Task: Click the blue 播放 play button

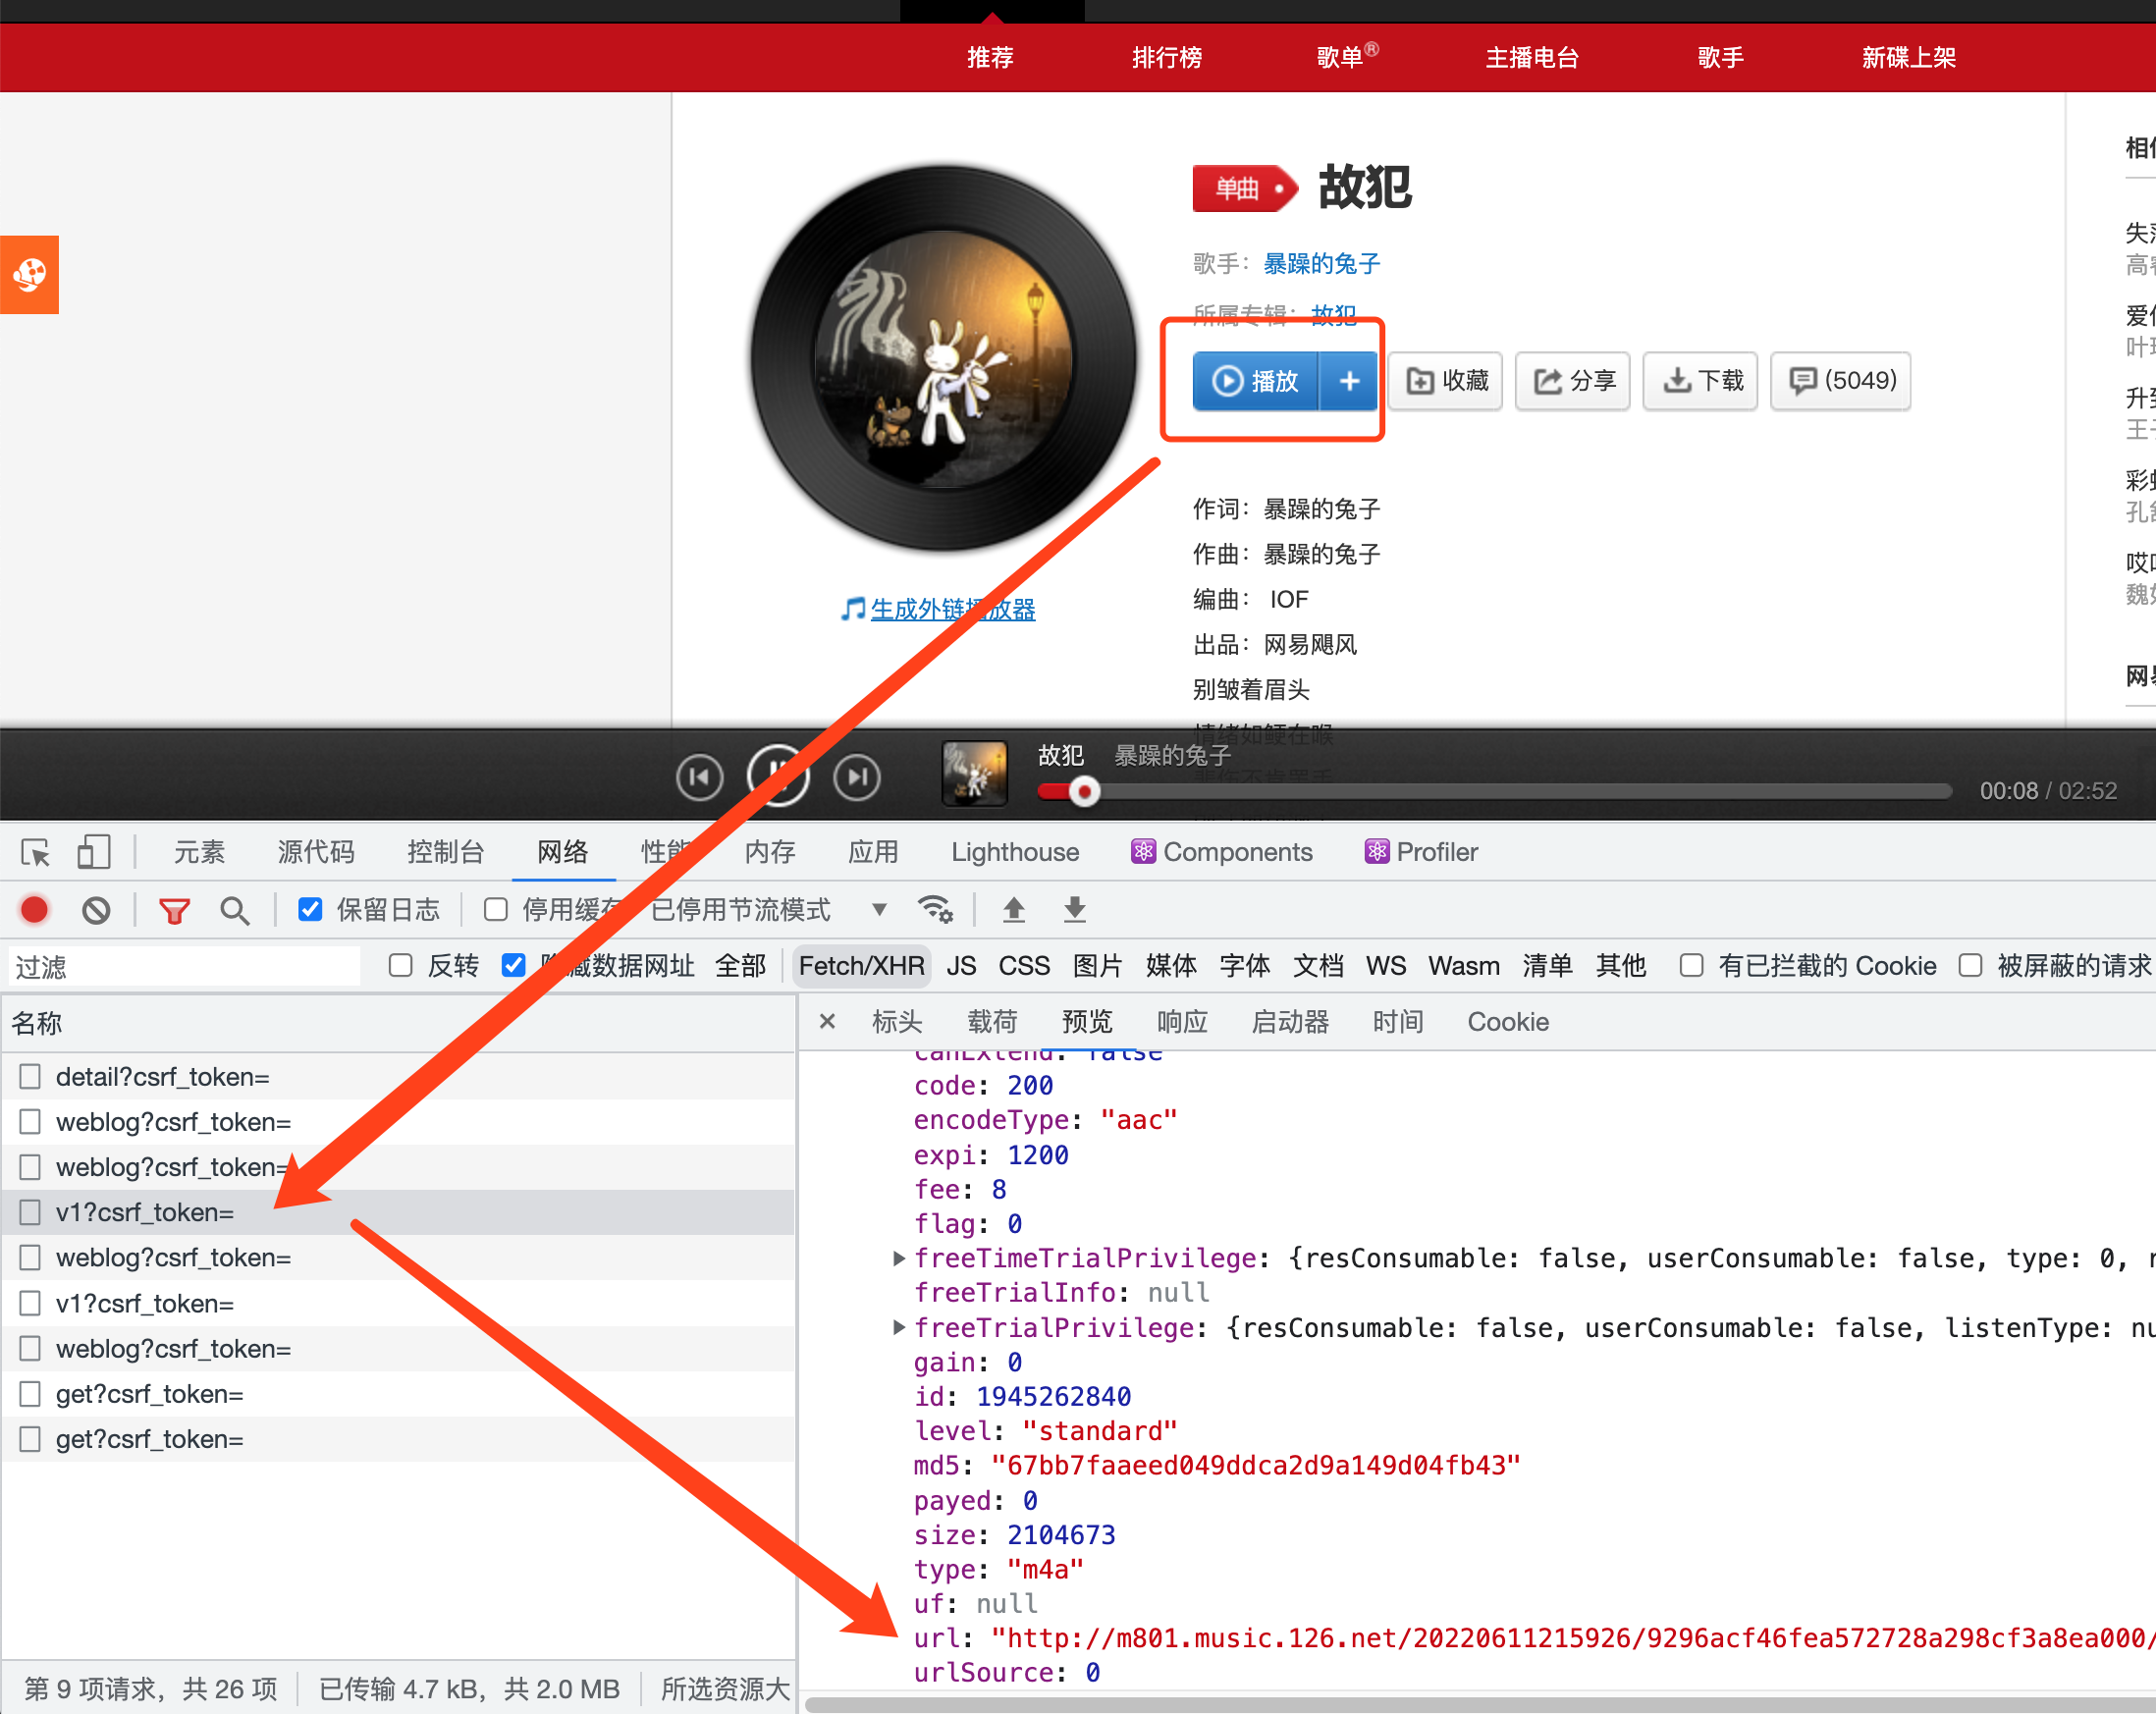Action: pos(1256,381)
